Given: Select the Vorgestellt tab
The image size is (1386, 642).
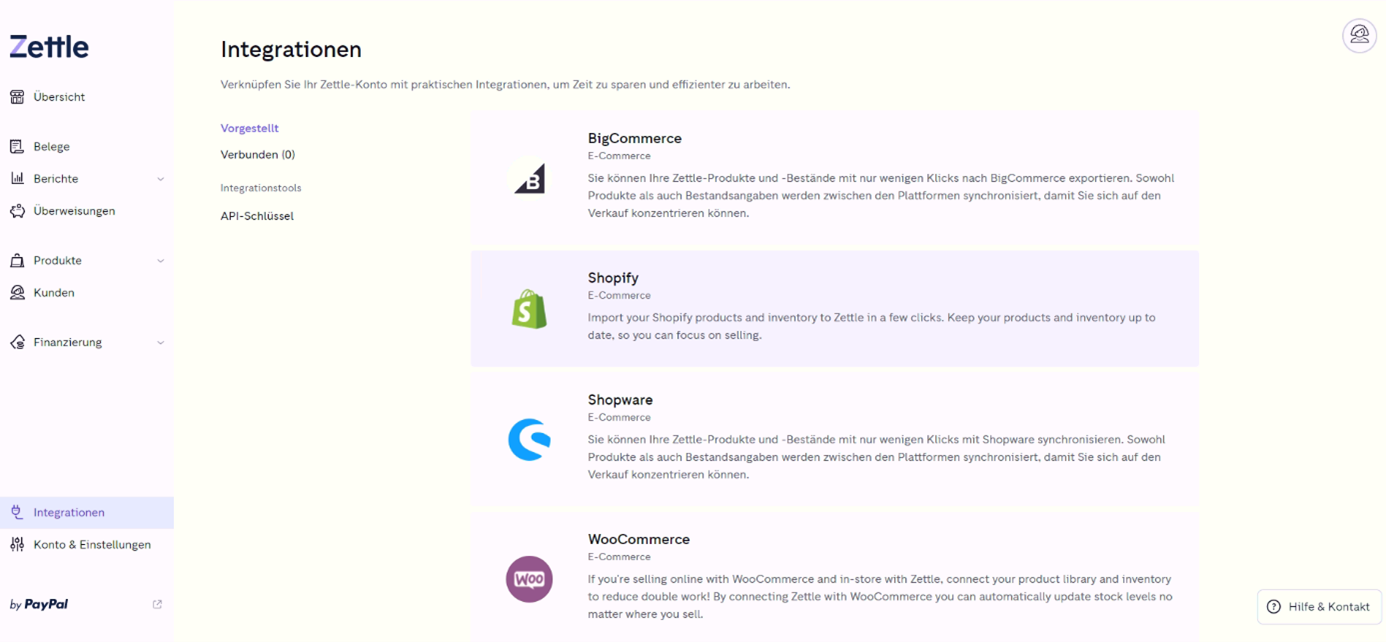Looking at the screenshot, I should point(250,128).
